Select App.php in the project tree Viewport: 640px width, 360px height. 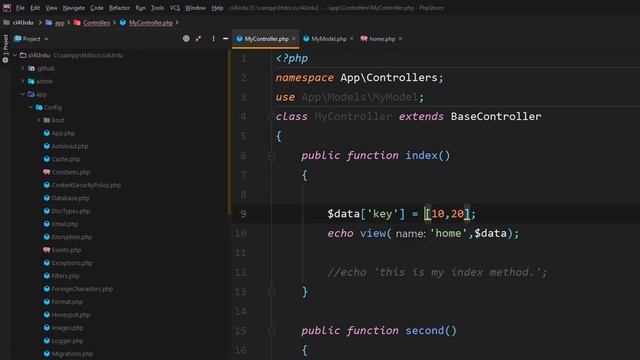tap(63, 133)
